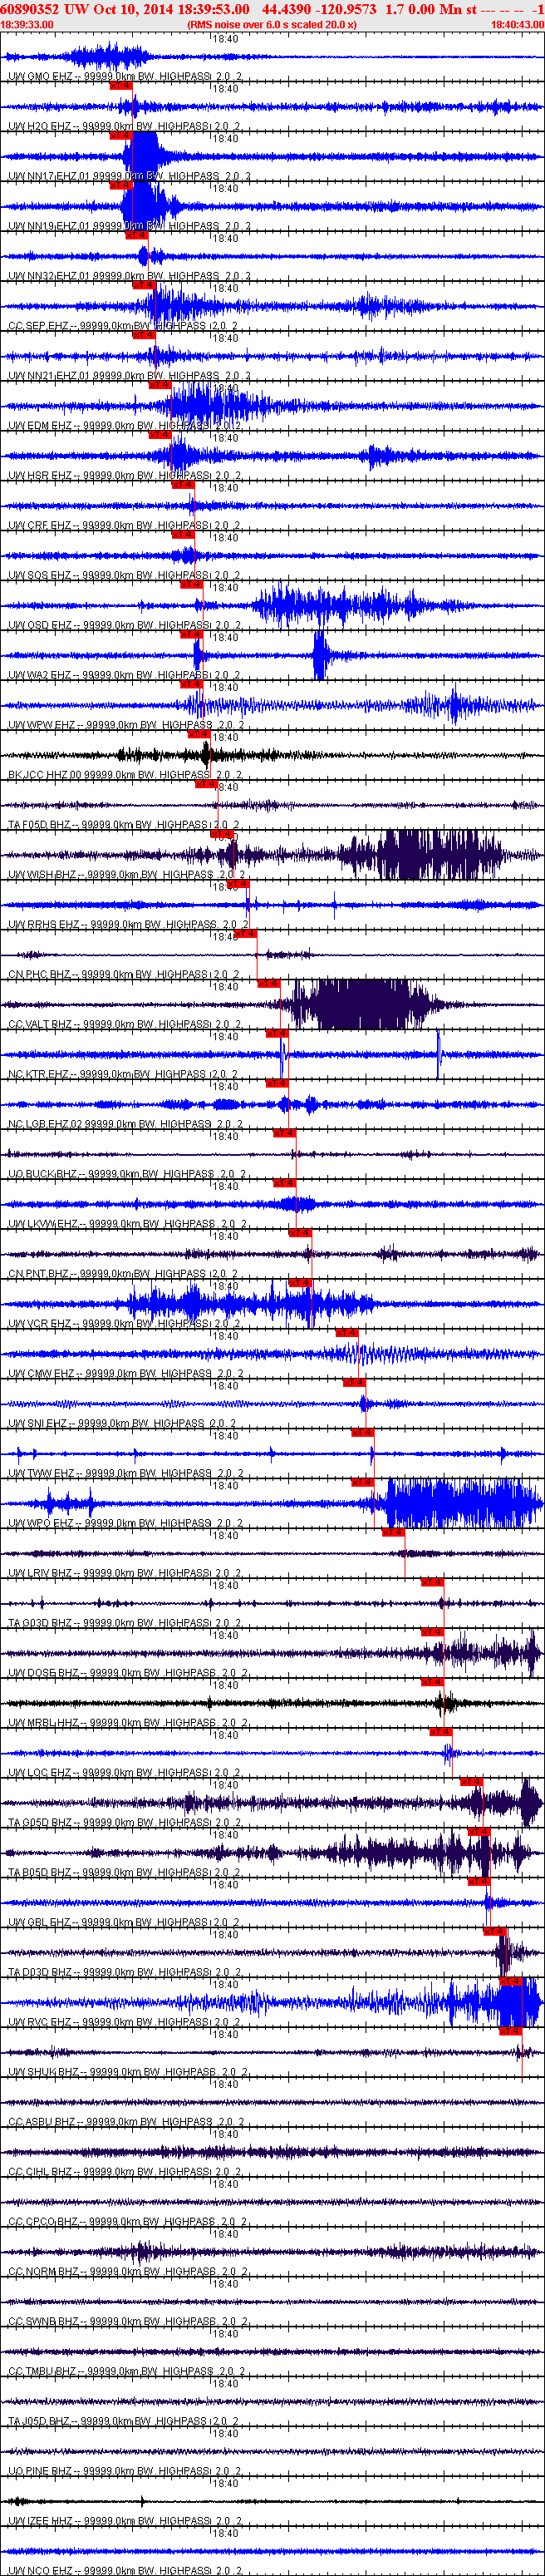Click the UW SOS EHZ station label
The height and width of the screenshot is (2576, 545).
coord(125,577)
